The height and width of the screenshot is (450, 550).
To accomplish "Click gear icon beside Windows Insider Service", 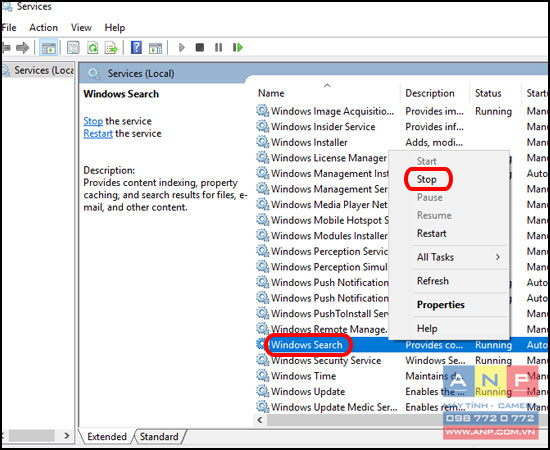I will [x=262, y=126].
